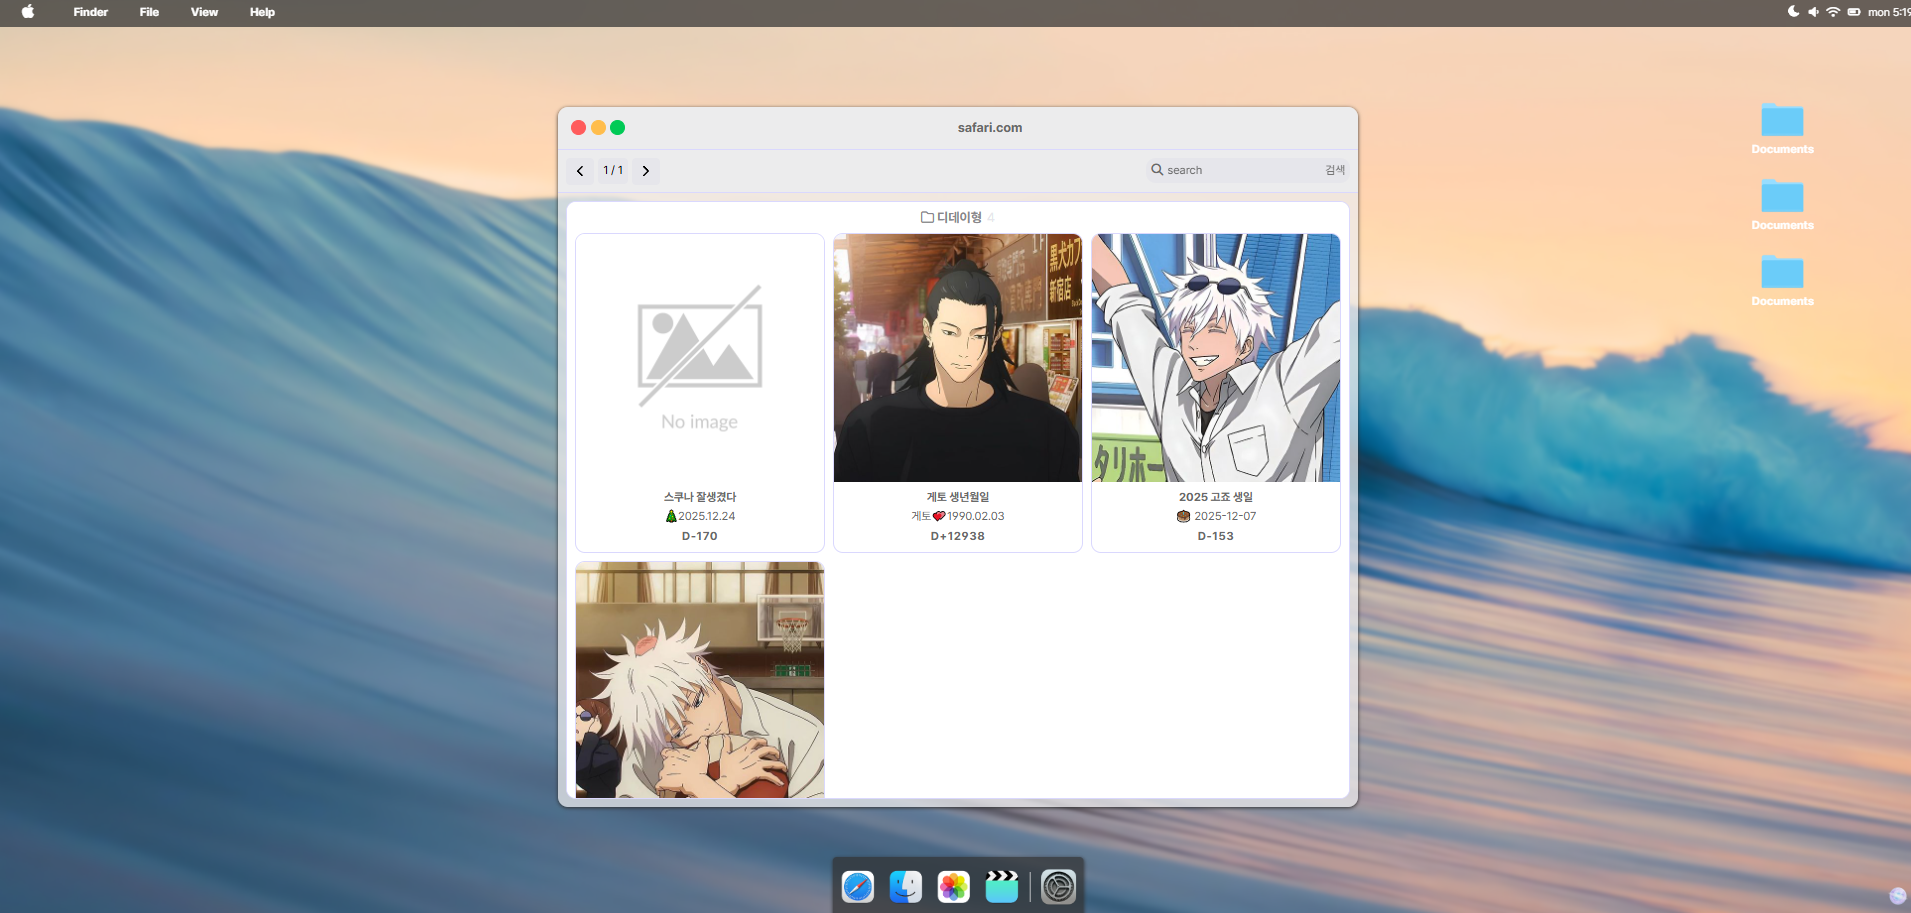
Task: Click the tree icon beside 2025.12.24
Action: pos(671,516)
